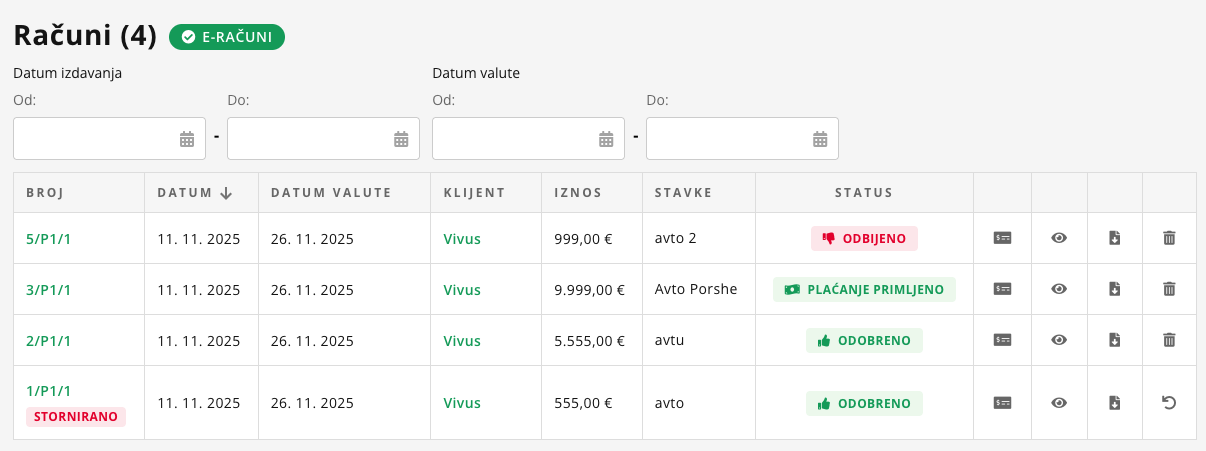Open Vivus client link in first row
The height and width of the screenshot is (451, 1206).
(x=462, y=239)
